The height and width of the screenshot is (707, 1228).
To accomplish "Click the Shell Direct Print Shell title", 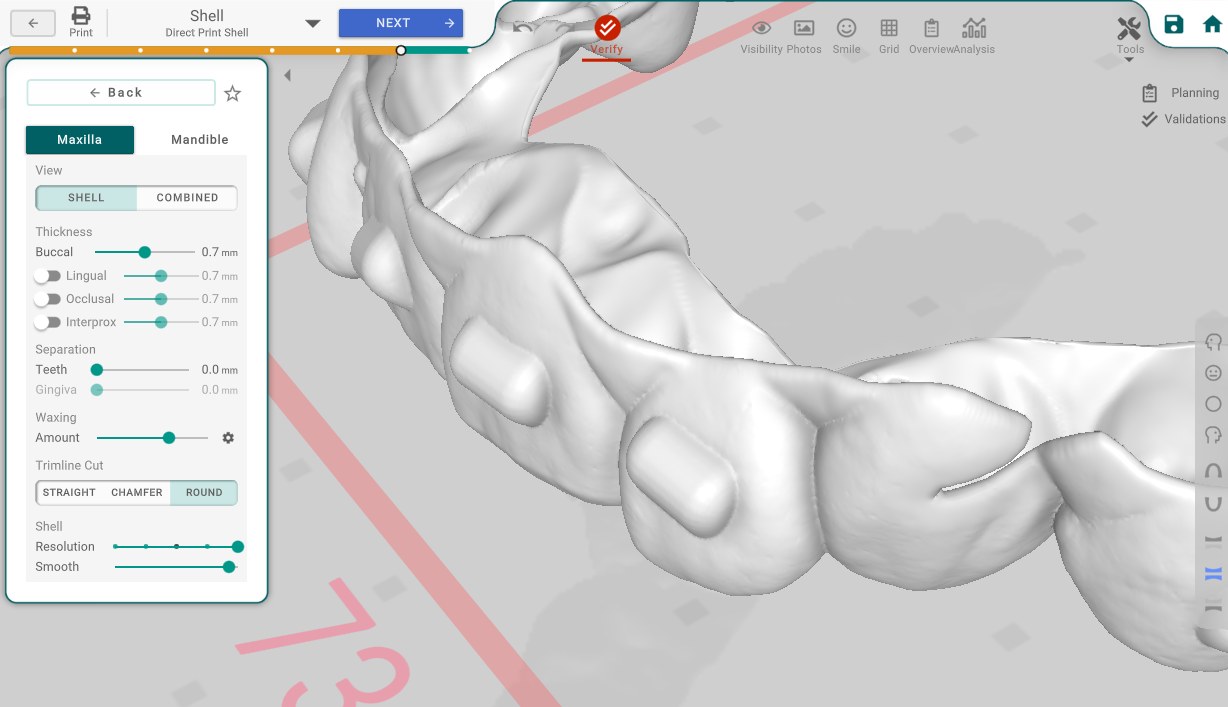I will (207, 24).
